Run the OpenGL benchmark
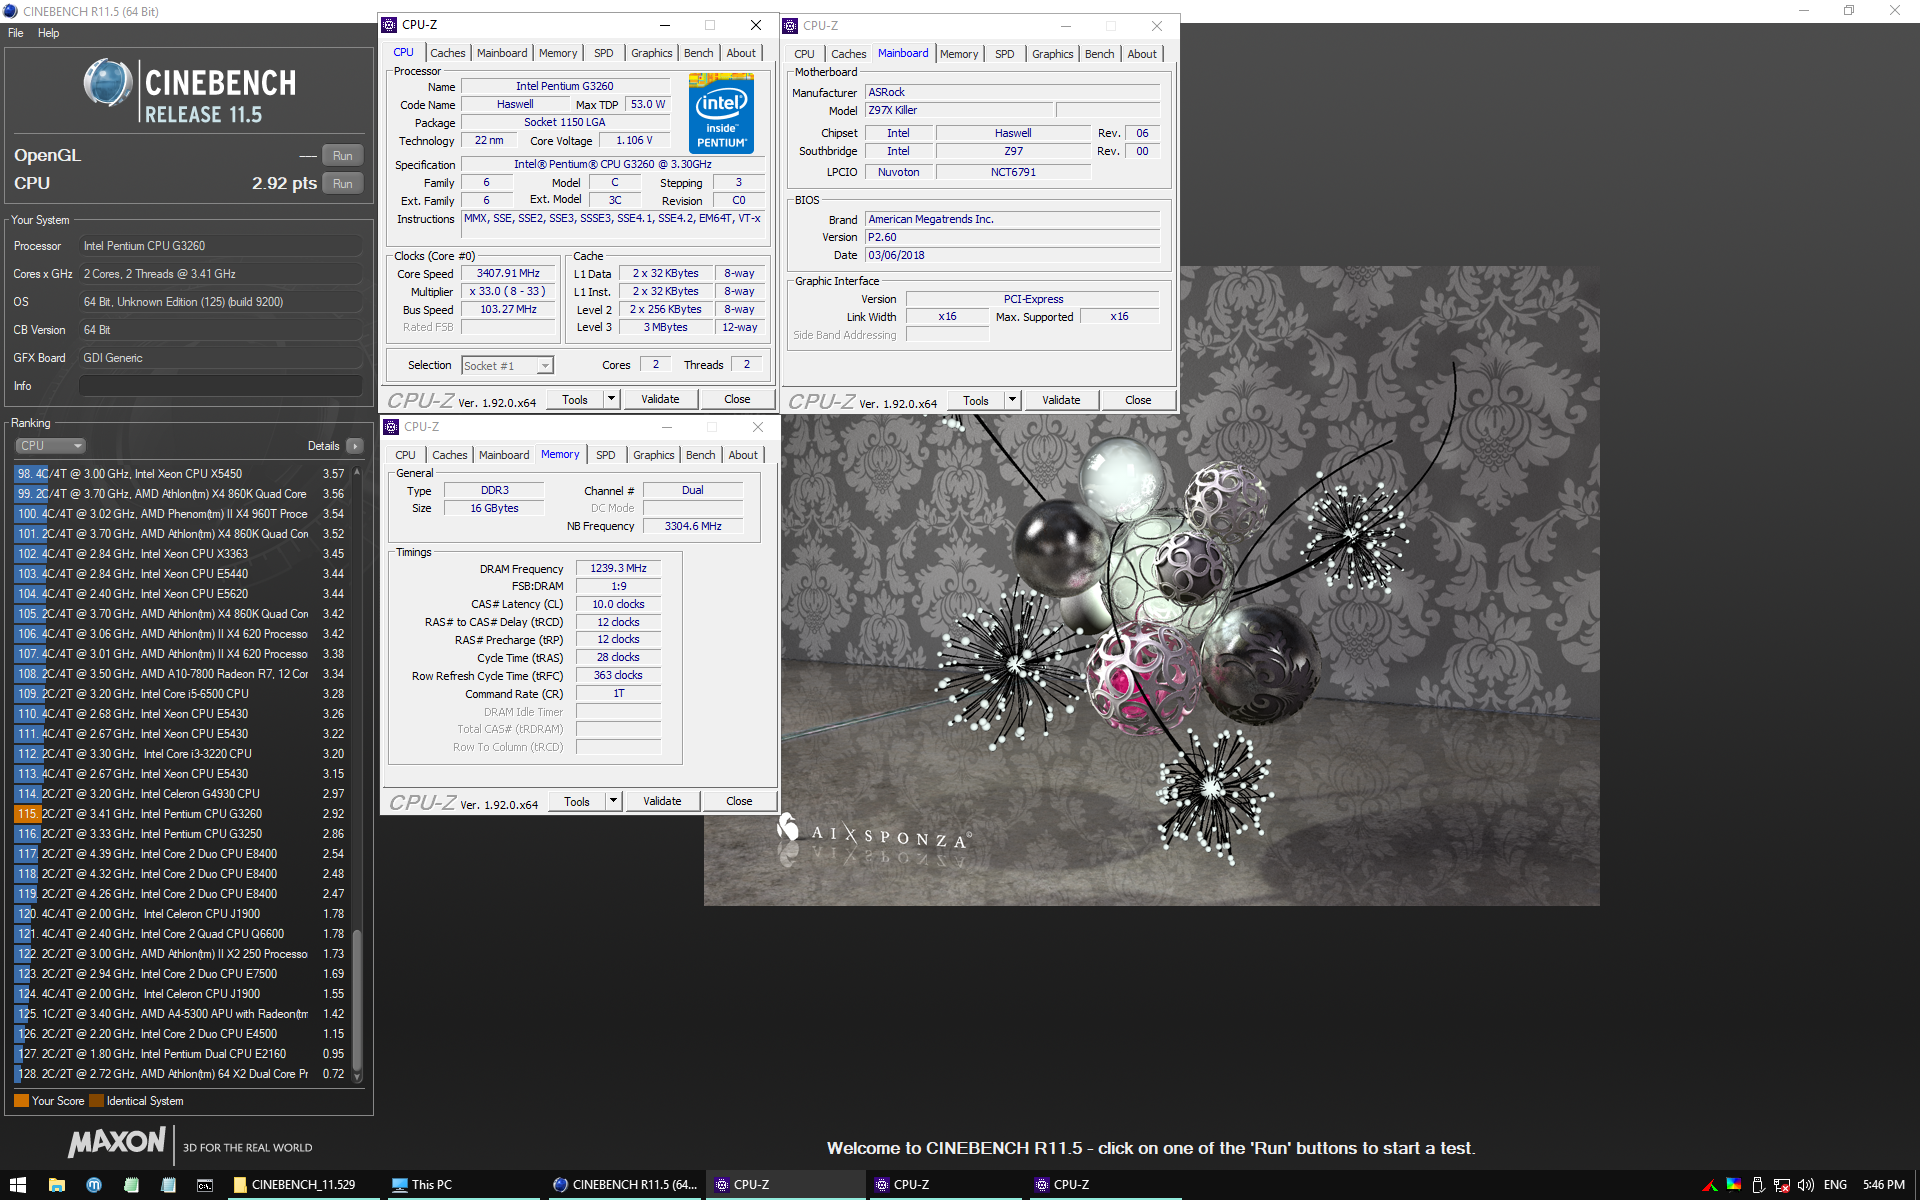The width and height of the screenshot is (1920, 1200). (342, 156)
